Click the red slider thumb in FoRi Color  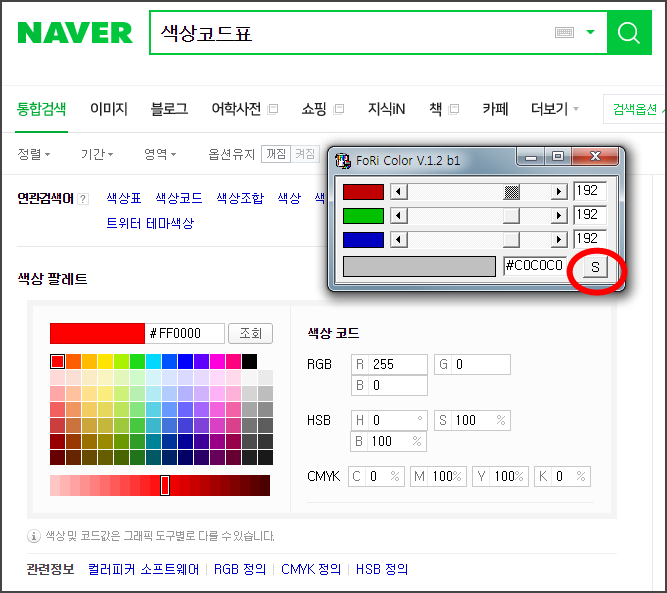512,192
